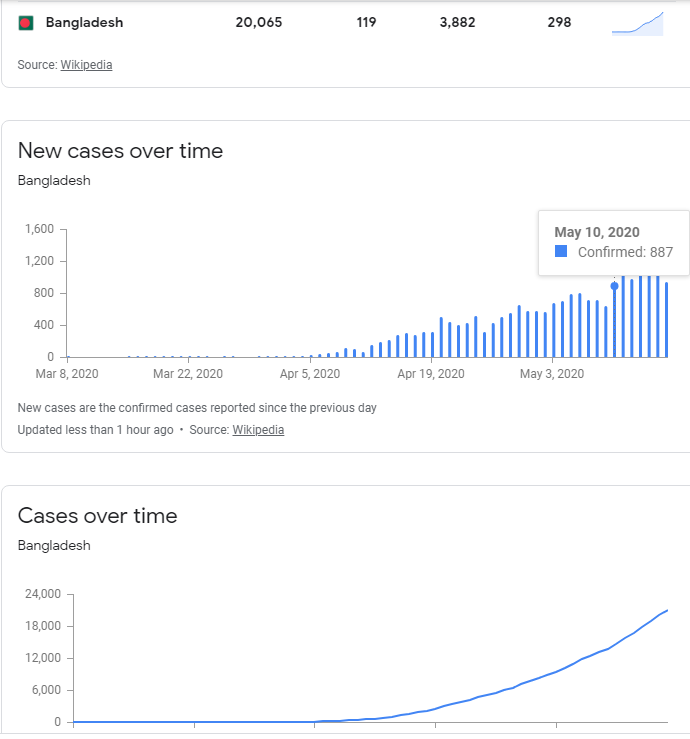Click the 24,000 y-axis label
The image size is (690, 739).
42,594
